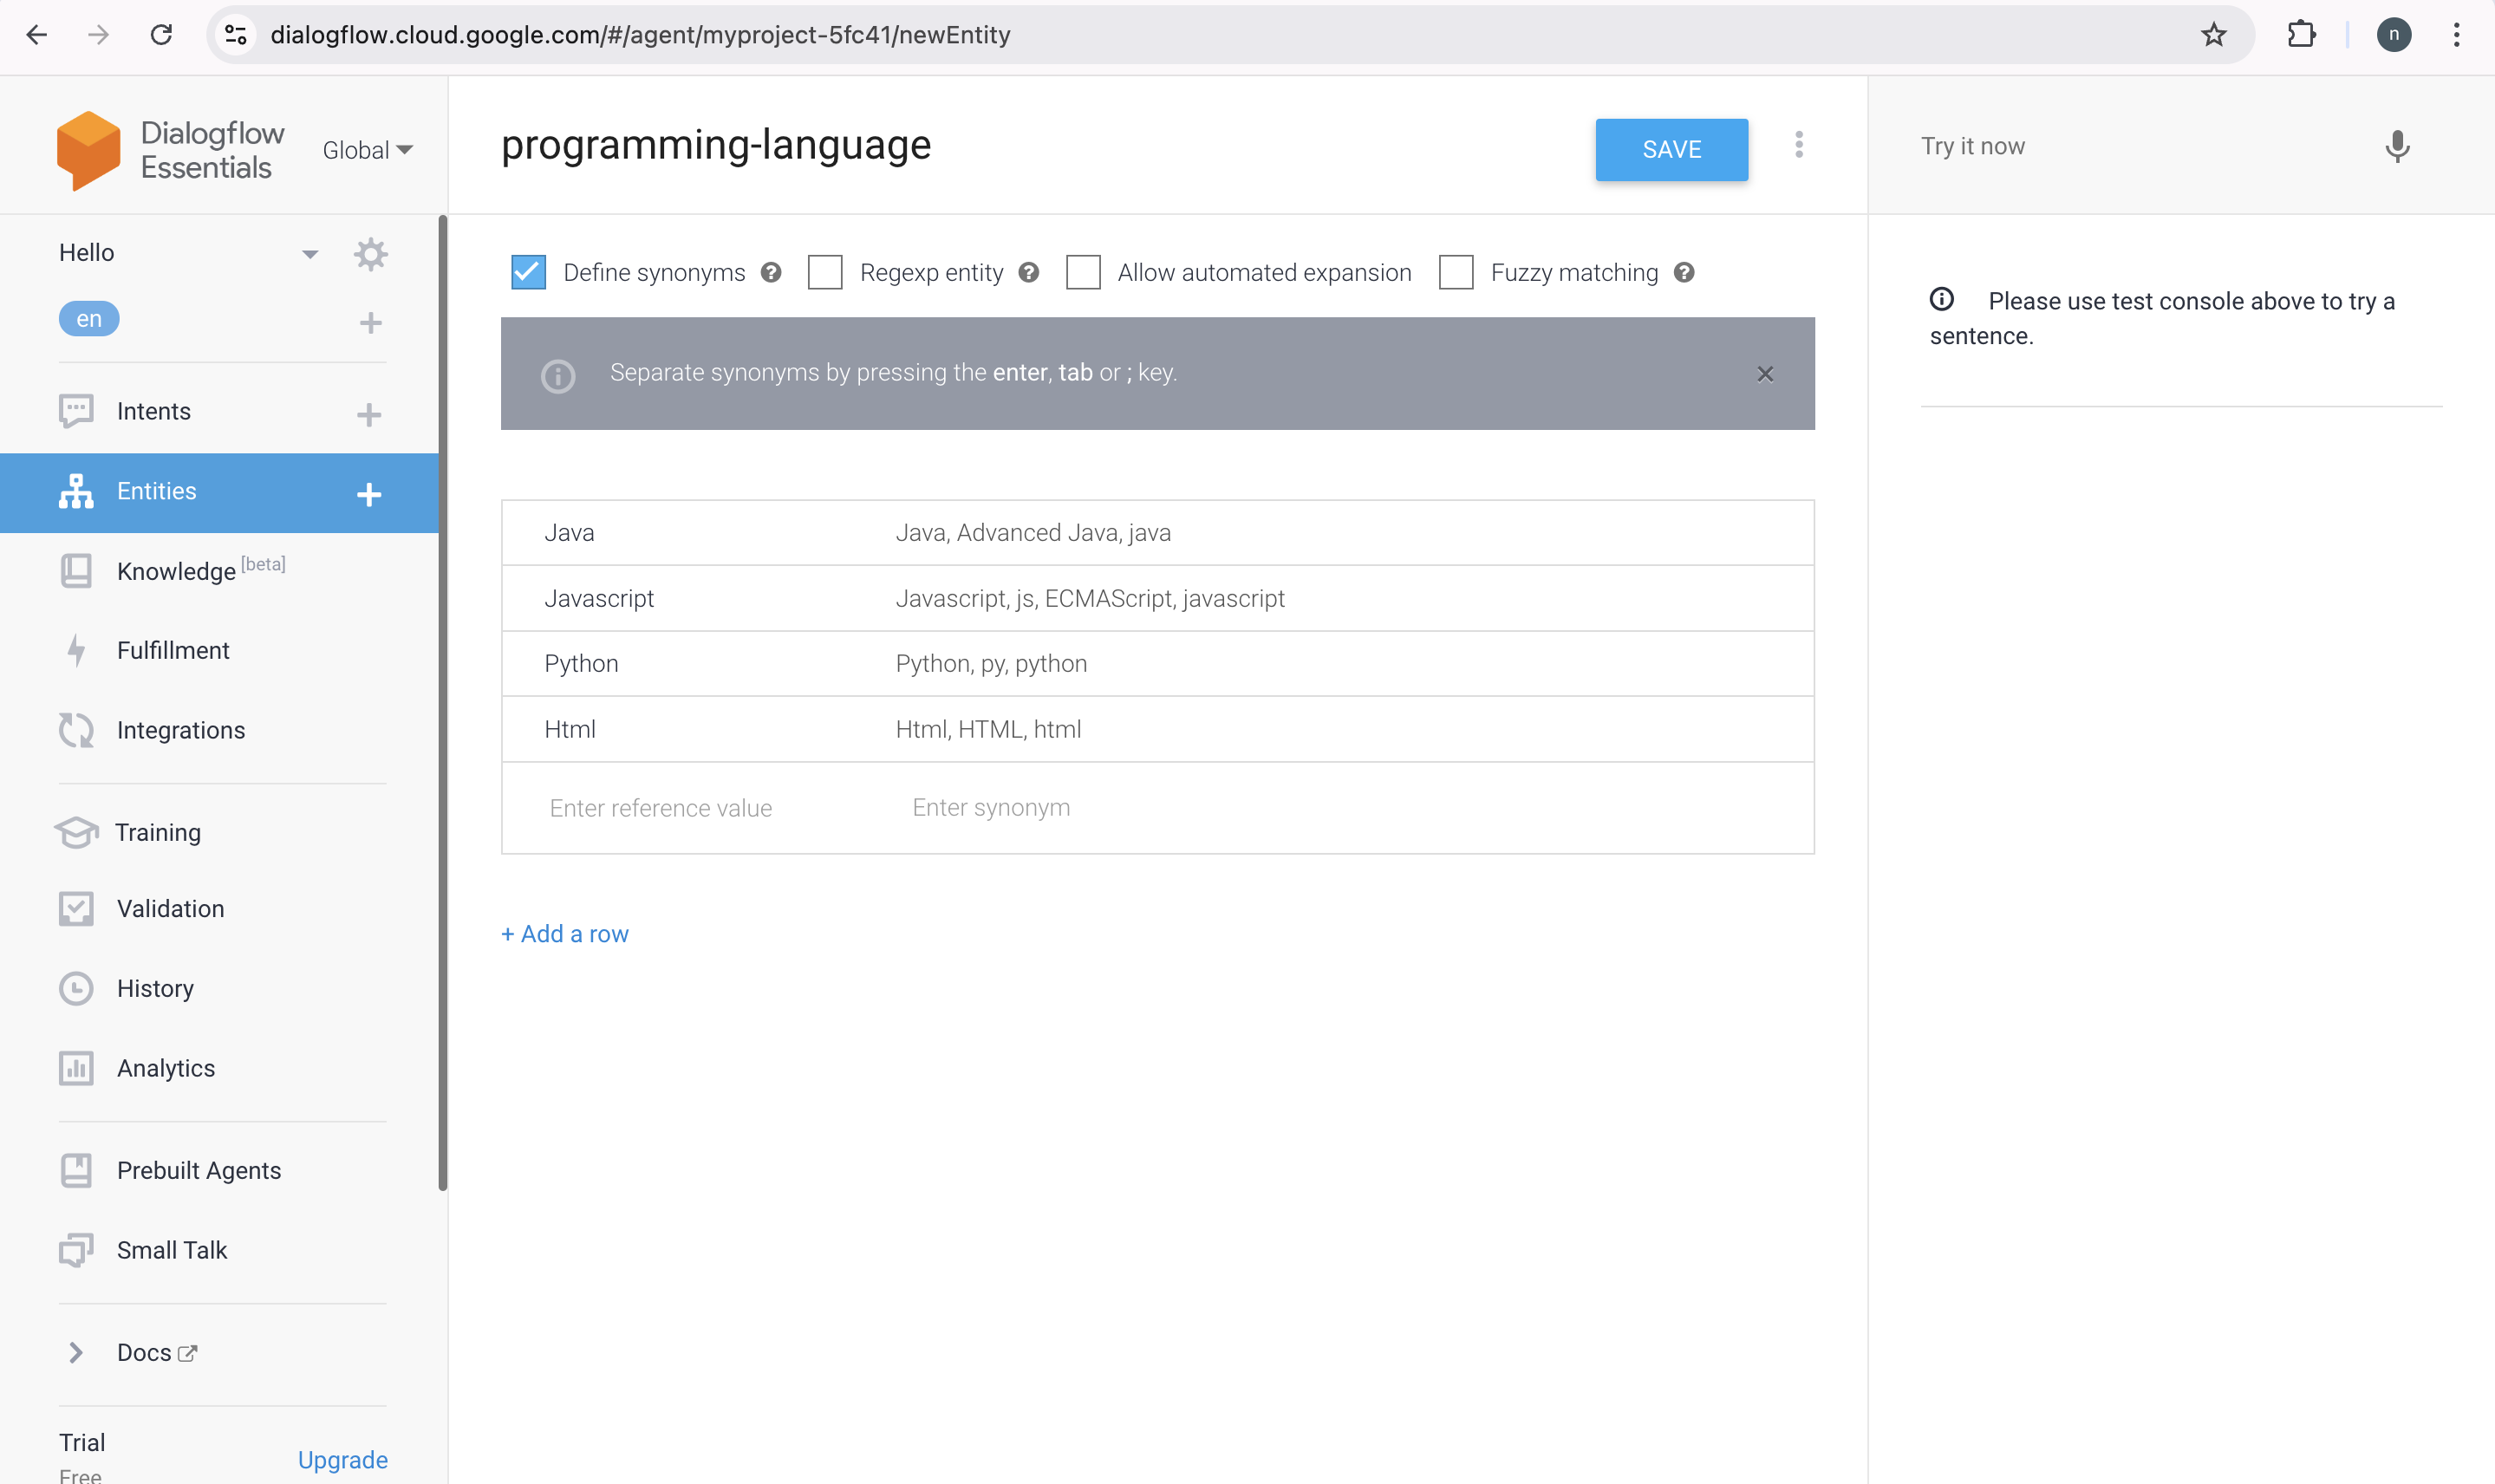This screenshot has height=1484, width=2495.
Task: Click the Training icon in sidebar
Action: tap(75, 830)
